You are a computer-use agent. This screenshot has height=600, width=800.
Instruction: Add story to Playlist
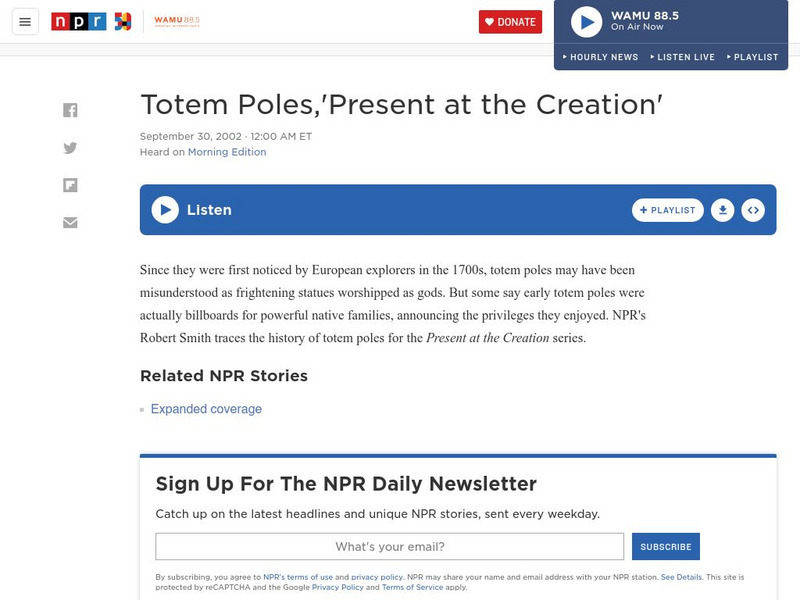[668, 210]
